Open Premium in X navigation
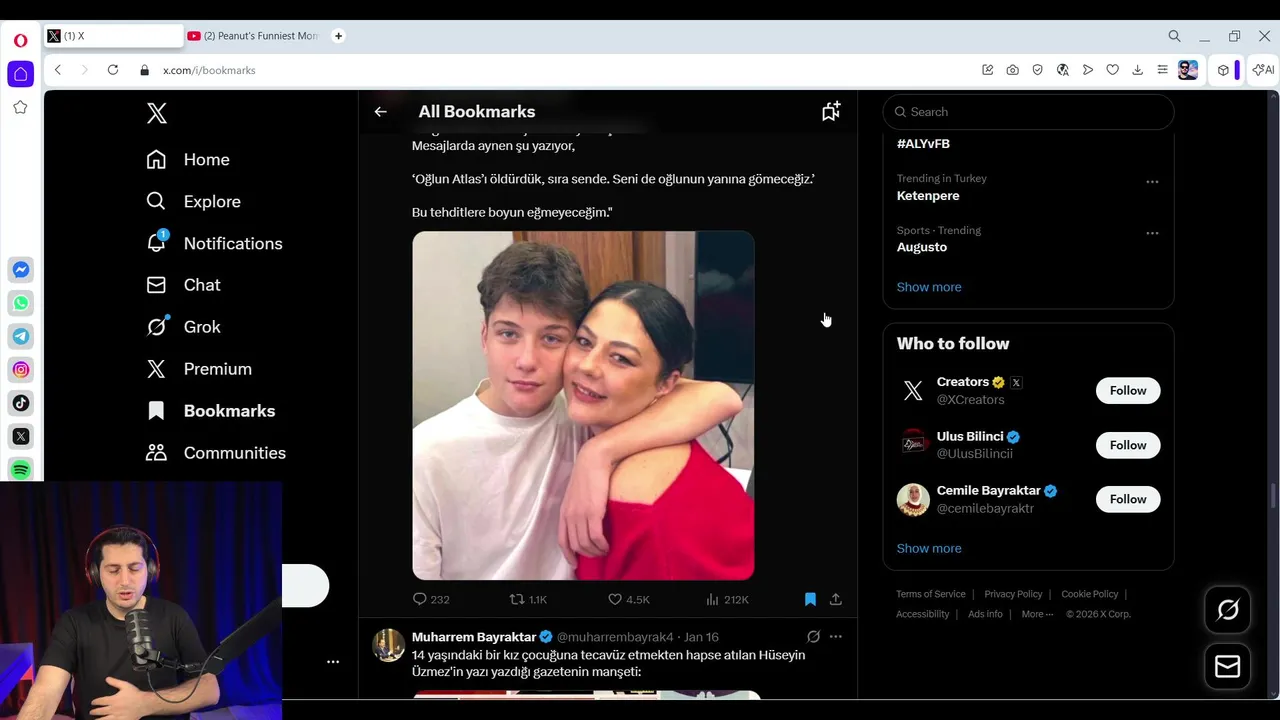 (199, 369)
